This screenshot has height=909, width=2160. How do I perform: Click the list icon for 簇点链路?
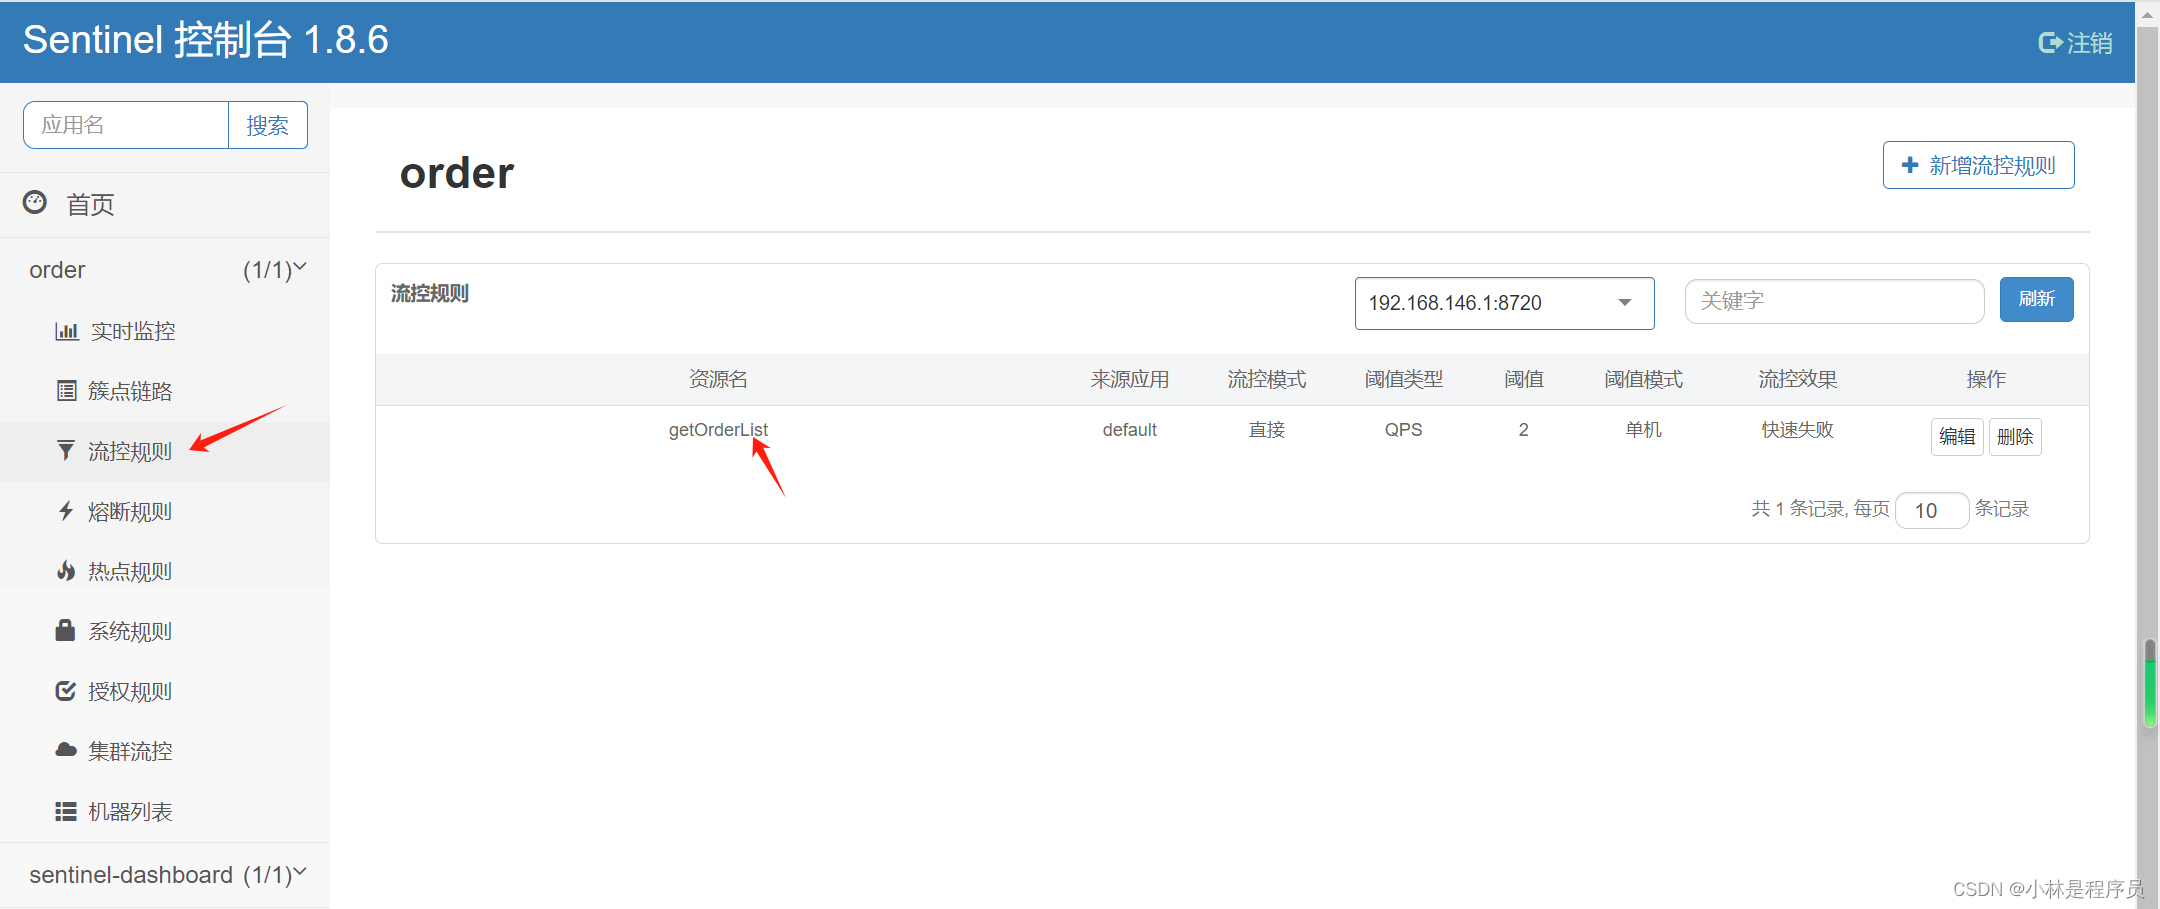(x=66, y=391)
